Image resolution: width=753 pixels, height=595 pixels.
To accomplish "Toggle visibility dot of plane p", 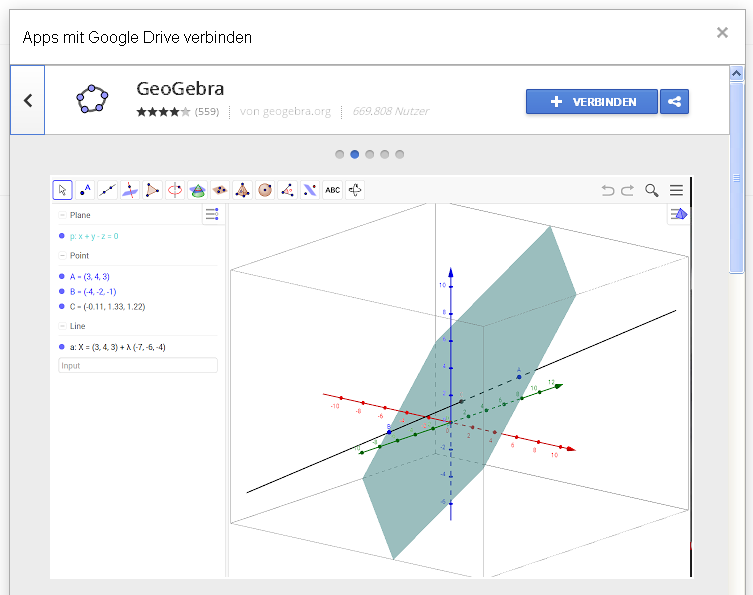I will [x=62, y=236].
